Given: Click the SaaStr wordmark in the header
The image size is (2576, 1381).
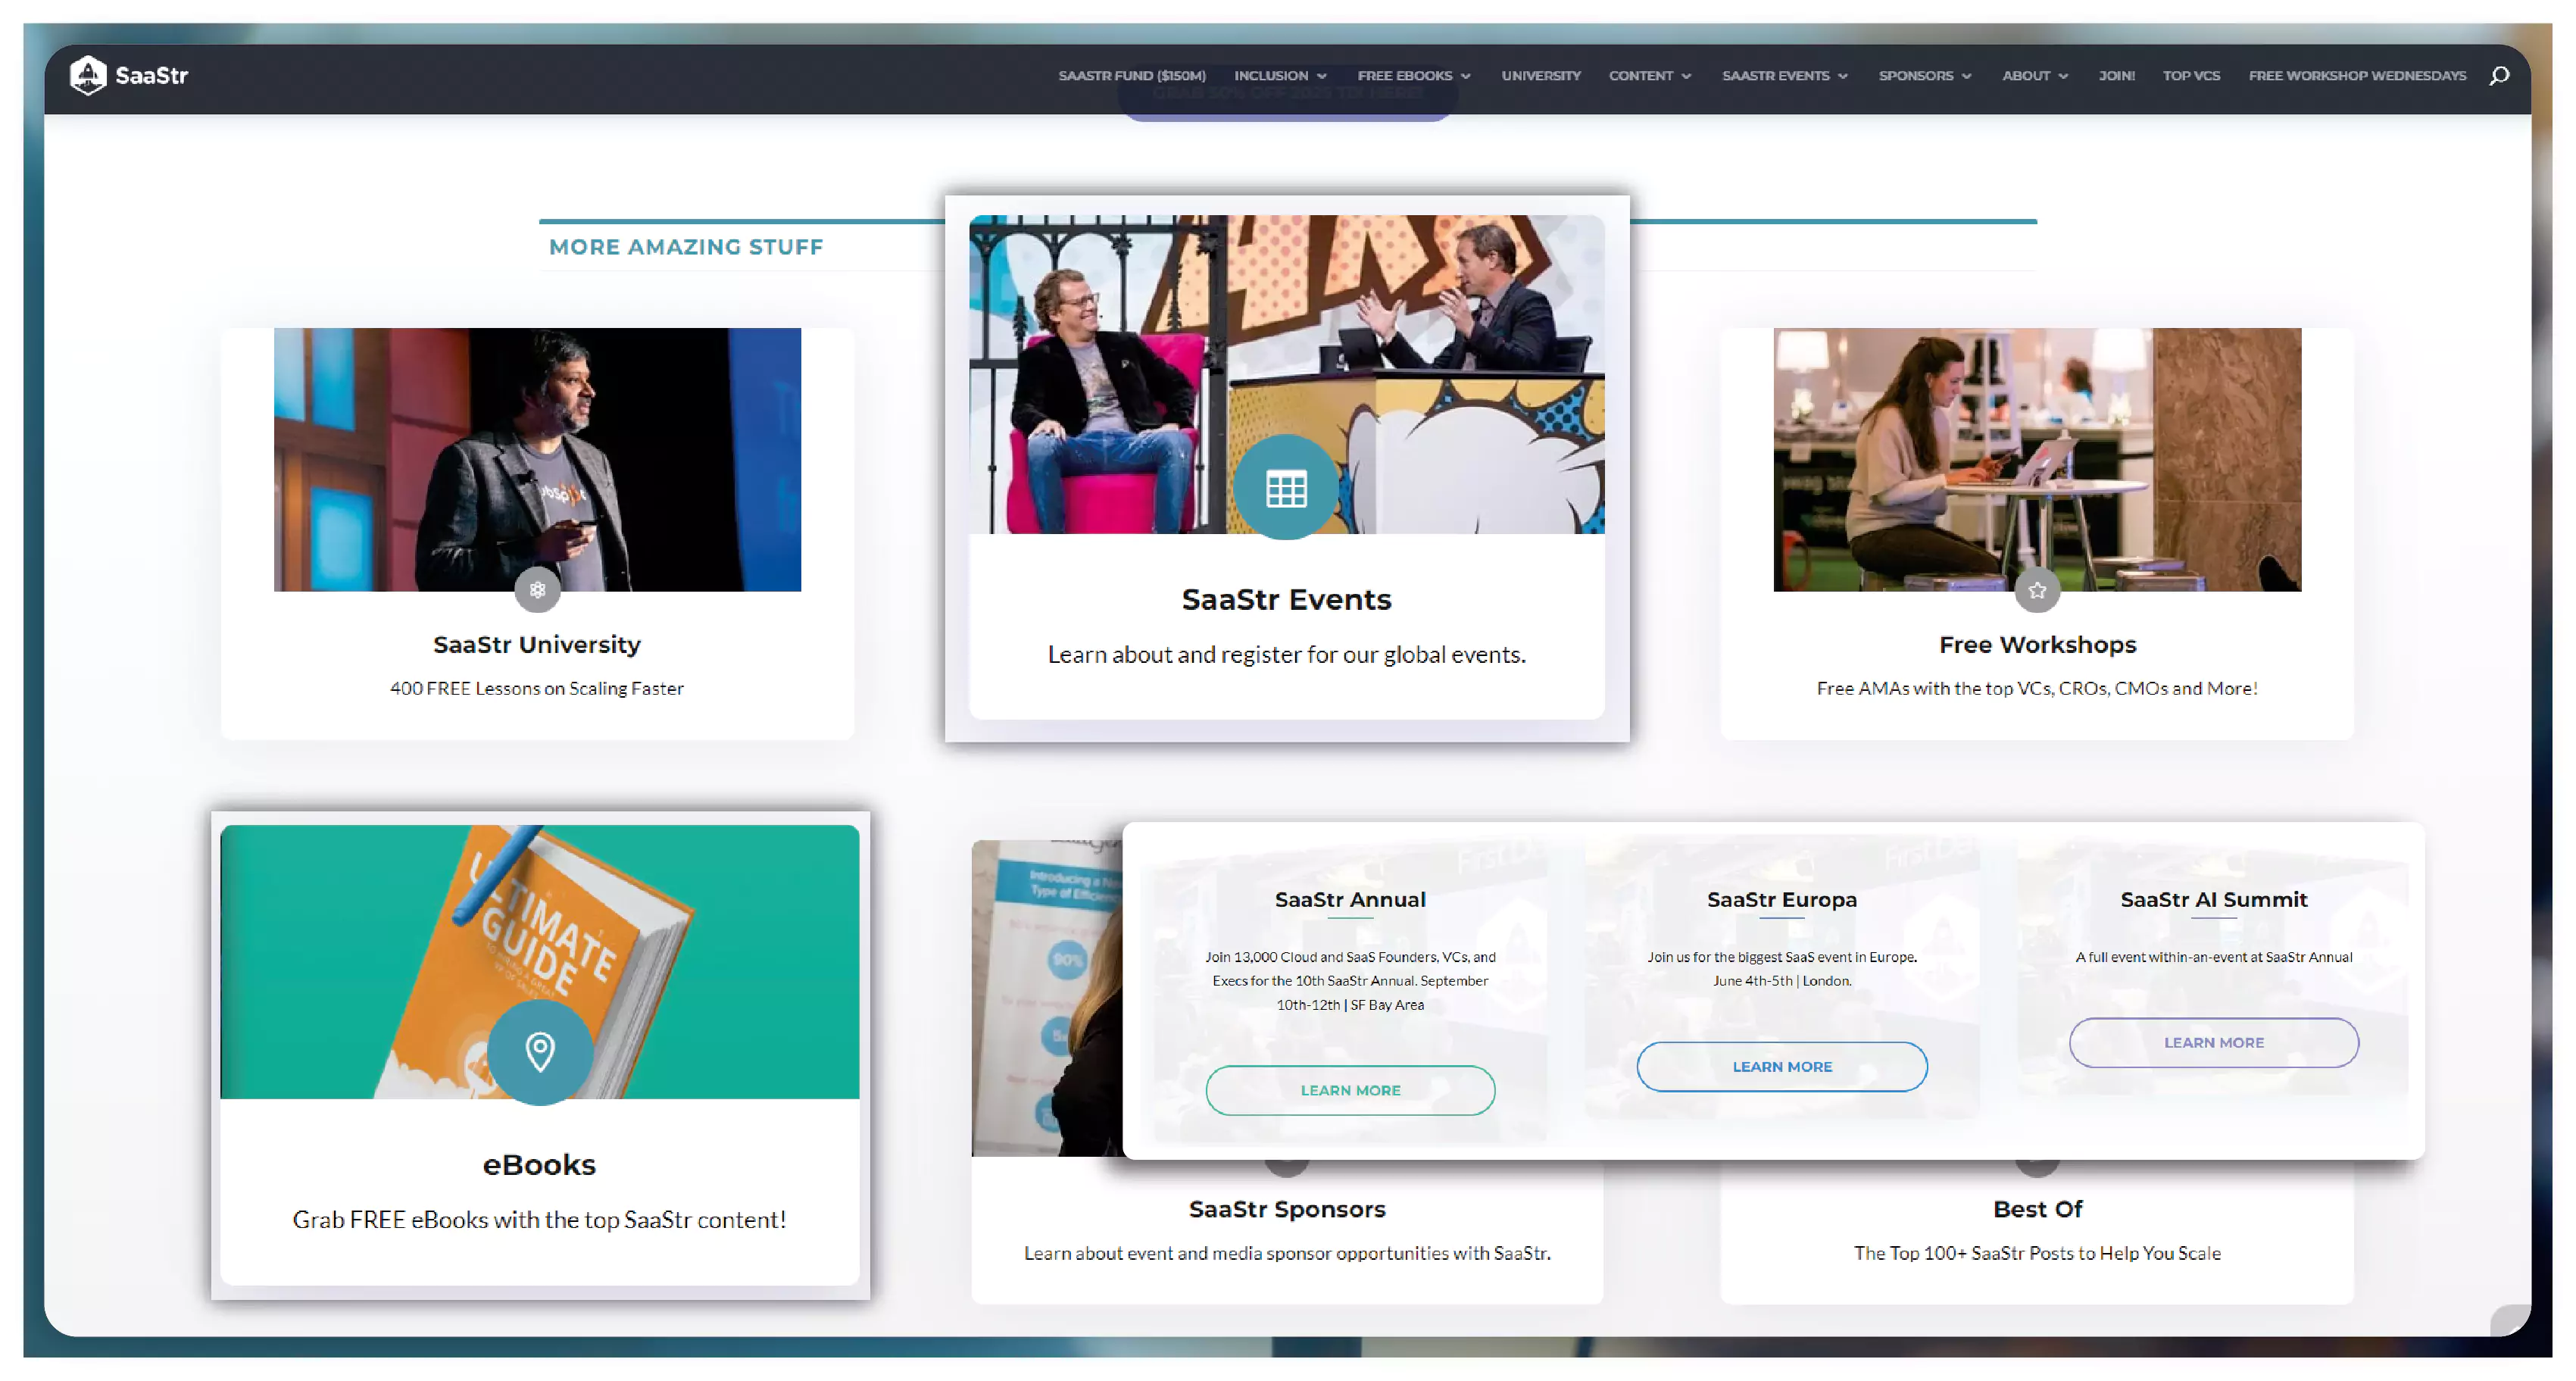Looking at the screenshot, I should [x=151, y=76].
